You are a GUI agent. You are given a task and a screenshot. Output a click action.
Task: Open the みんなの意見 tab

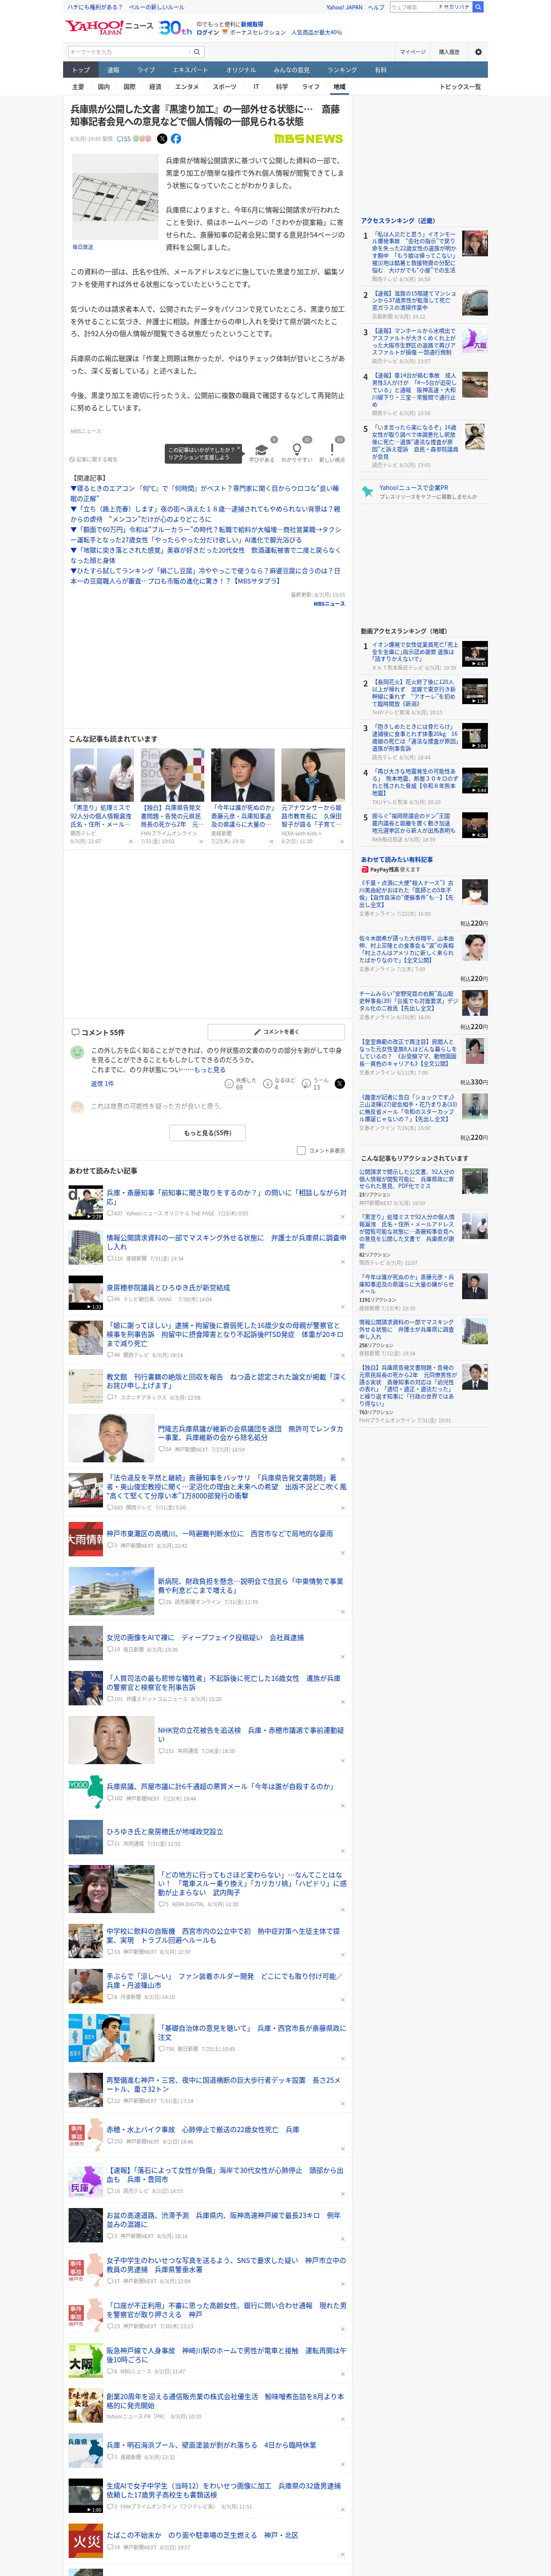point(291,70)
